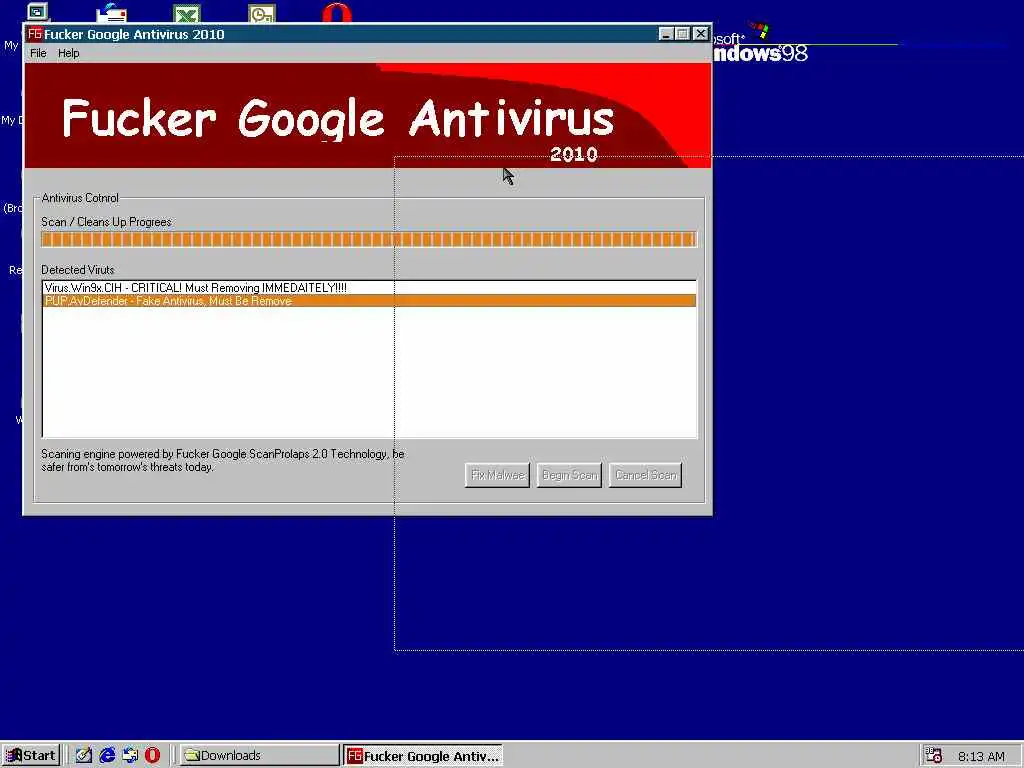Click the My Computer desktop icon
The image size is (1024, 768).
pos(38,12)
